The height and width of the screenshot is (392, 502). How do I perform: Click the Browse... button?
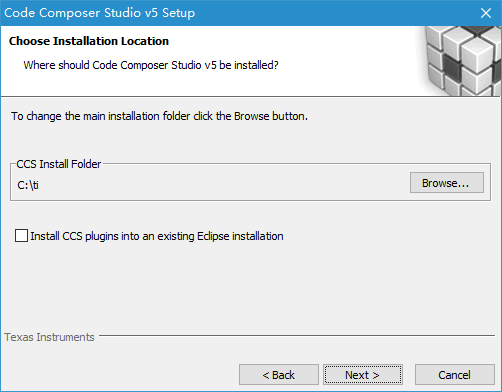click(x=447, y=183)
